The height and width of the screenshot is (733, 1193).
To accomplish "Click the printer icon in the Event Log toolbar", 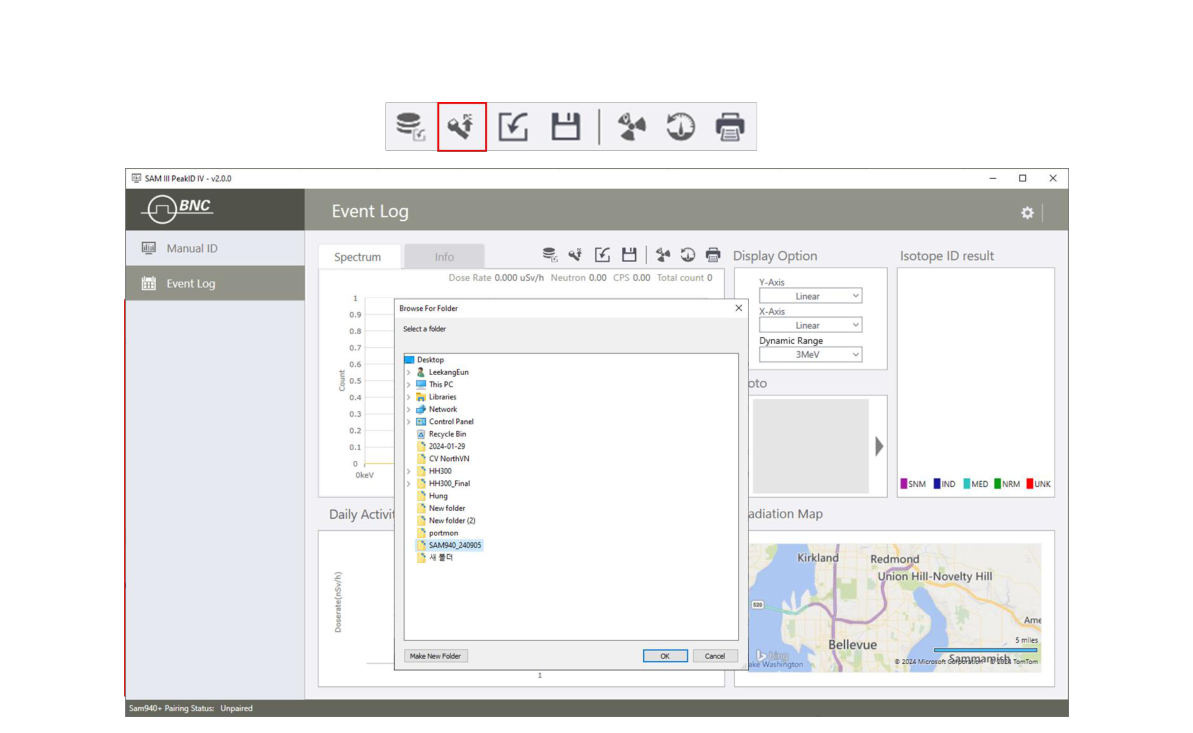I will click(713, 255).
